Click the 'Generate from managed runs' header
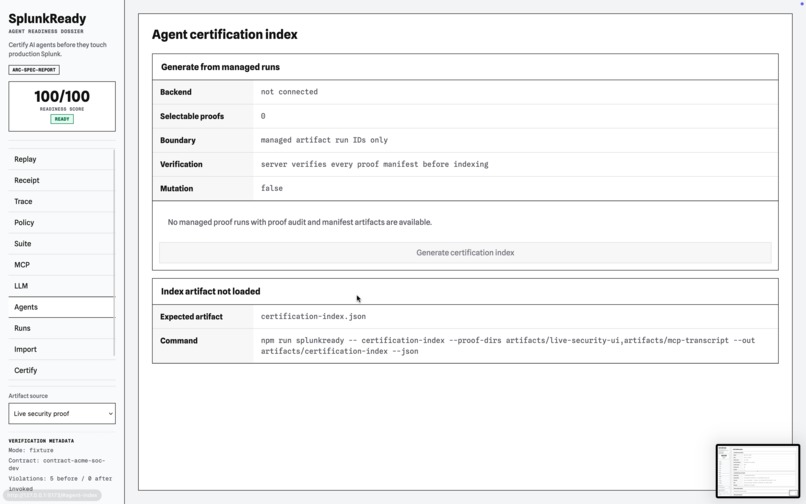 (x=221, y=67)
